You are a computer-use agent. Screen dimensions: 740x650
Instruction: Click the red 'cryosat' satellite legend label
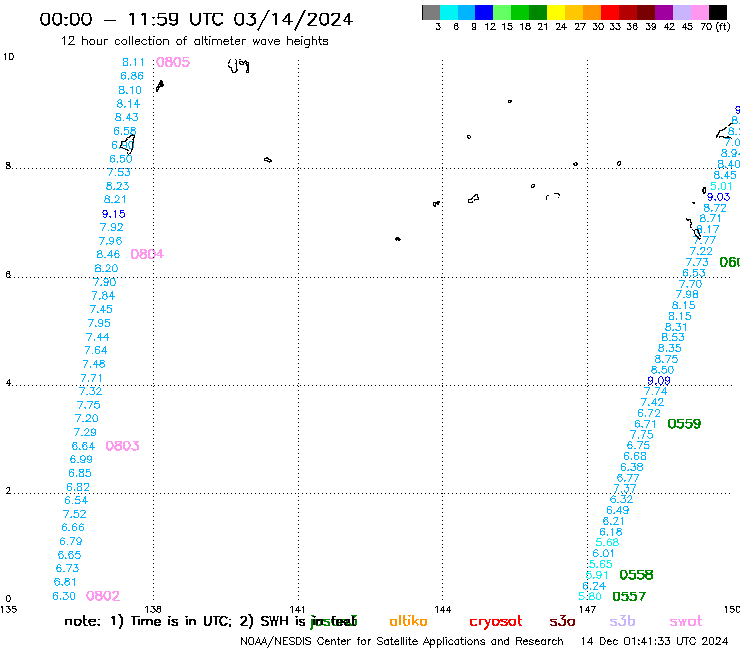click(496, 622)
